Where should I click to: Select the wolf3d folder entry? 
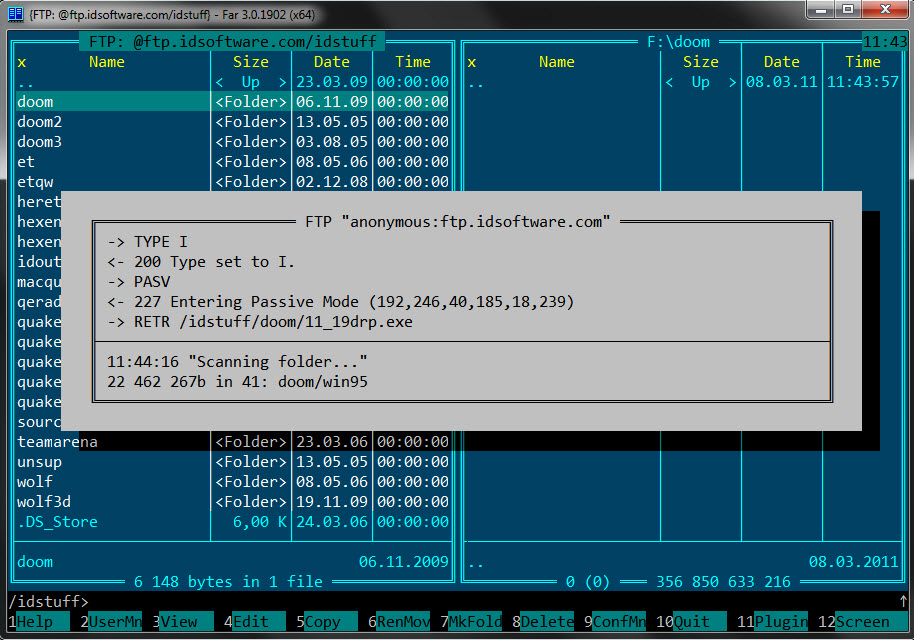click(44, 502)
